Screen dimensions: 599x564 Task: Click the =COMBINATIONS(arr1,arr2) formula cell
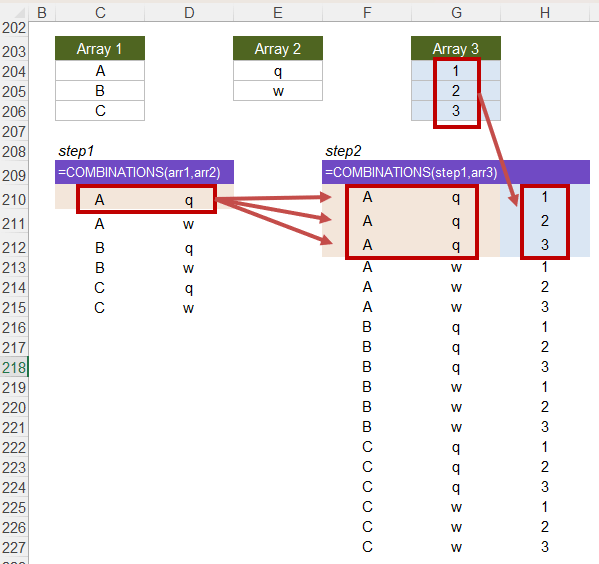coord(144,172)
